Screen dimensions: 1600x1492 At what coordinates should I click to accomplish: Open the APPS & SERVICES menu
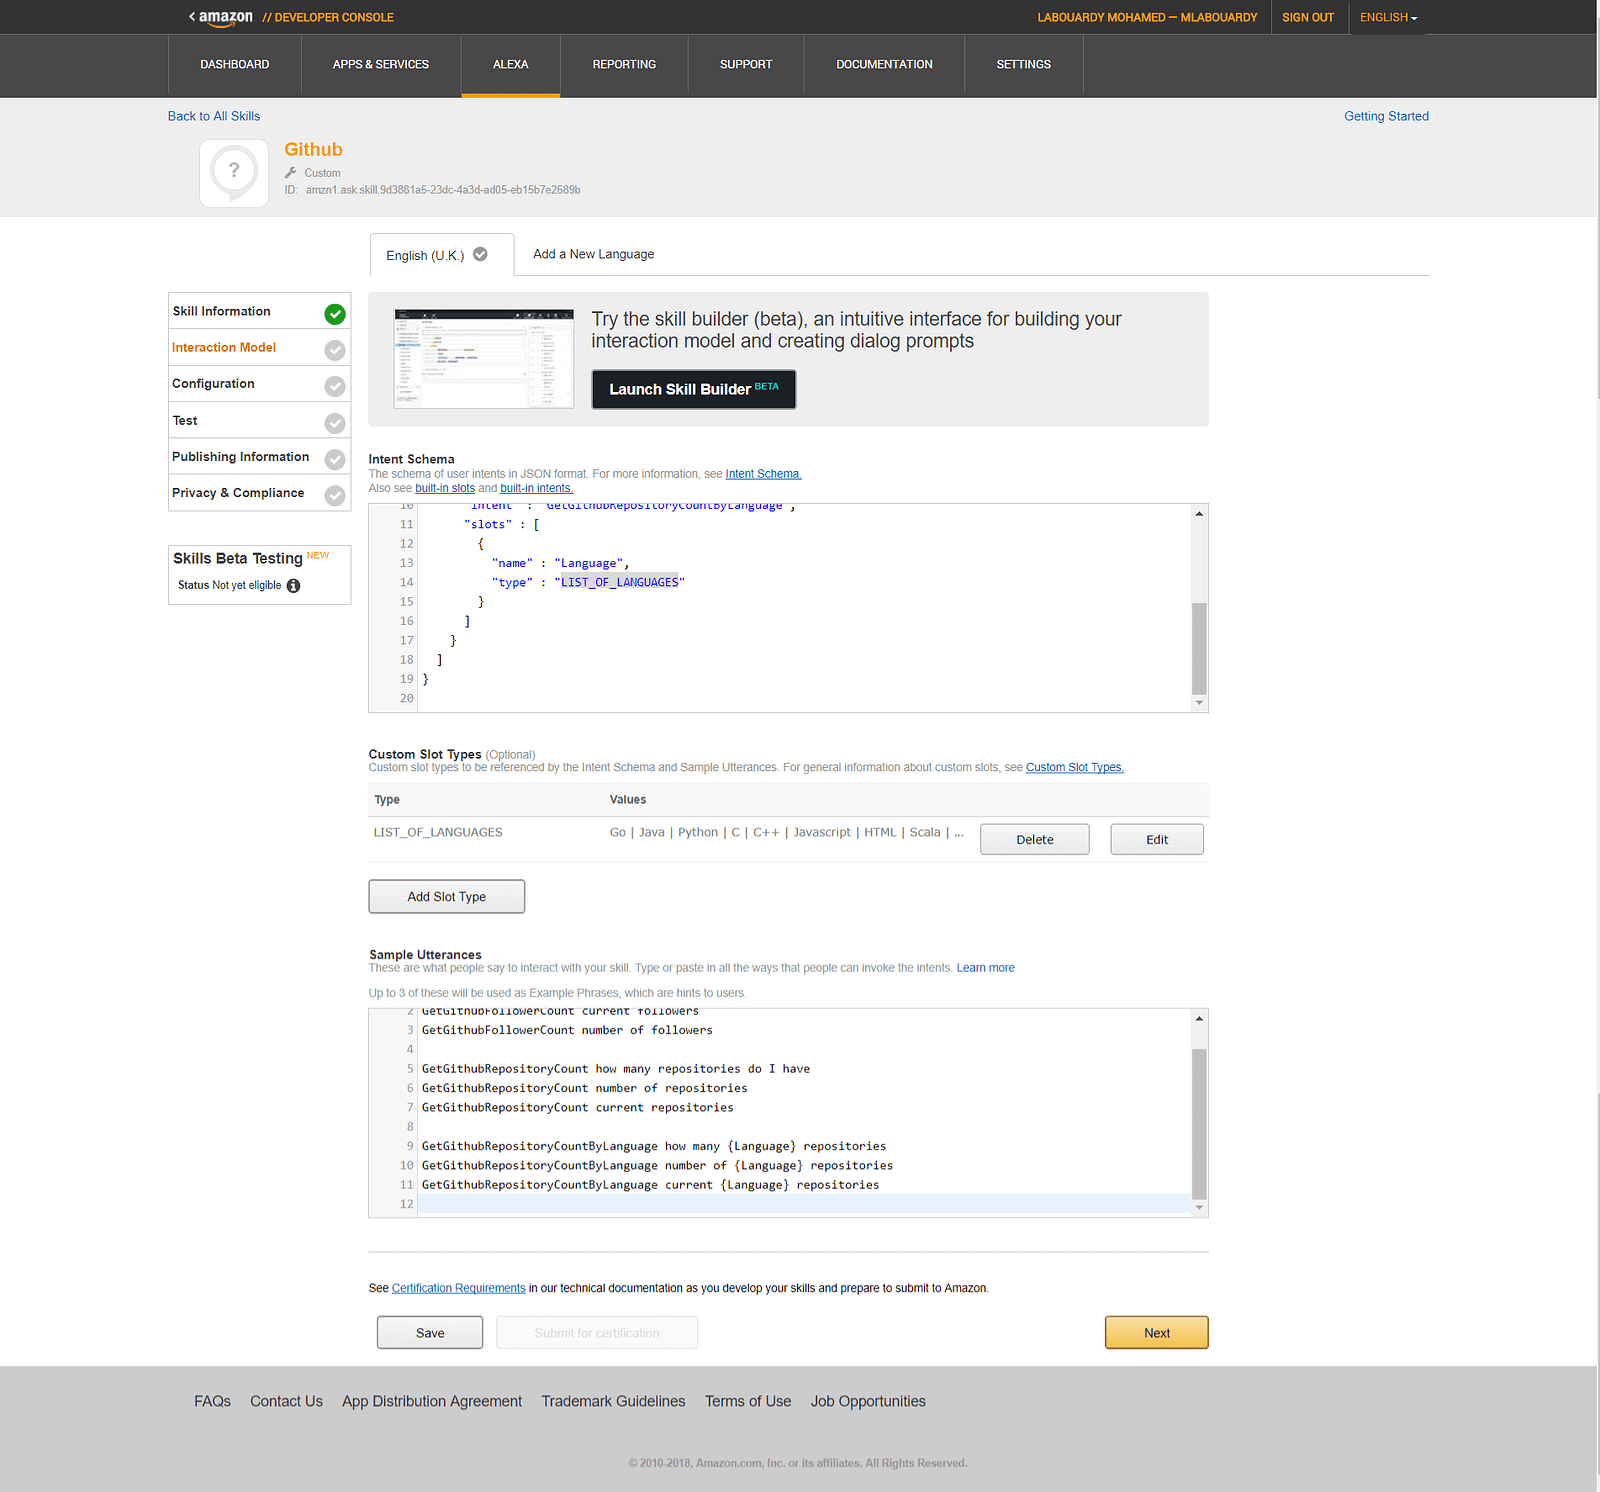click(x=381, y=65)
